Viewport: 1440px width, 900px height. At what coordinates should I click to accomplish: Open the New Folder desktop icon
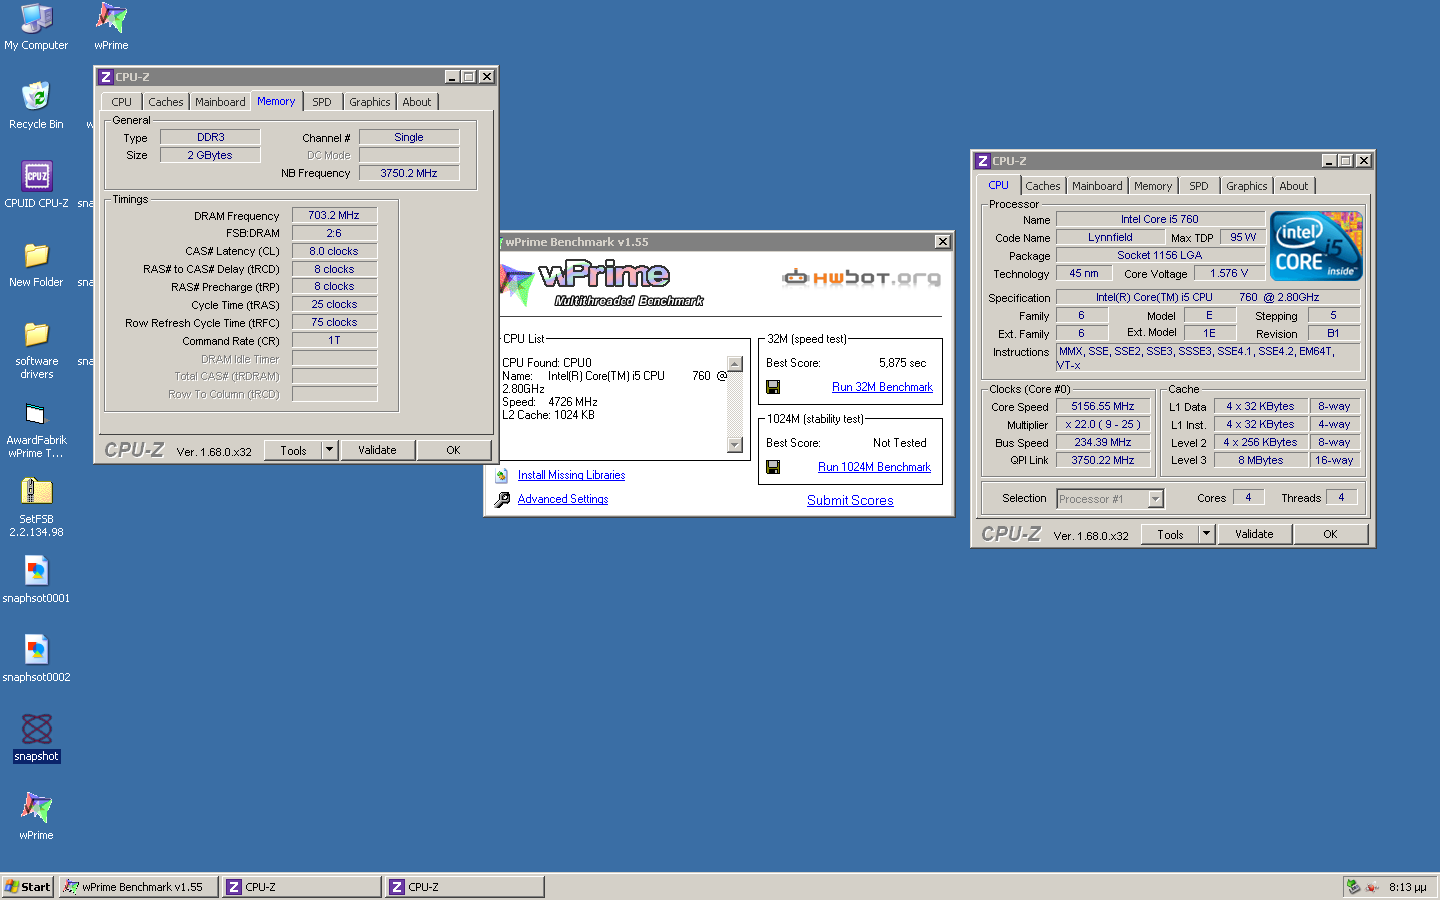(36, 264)
